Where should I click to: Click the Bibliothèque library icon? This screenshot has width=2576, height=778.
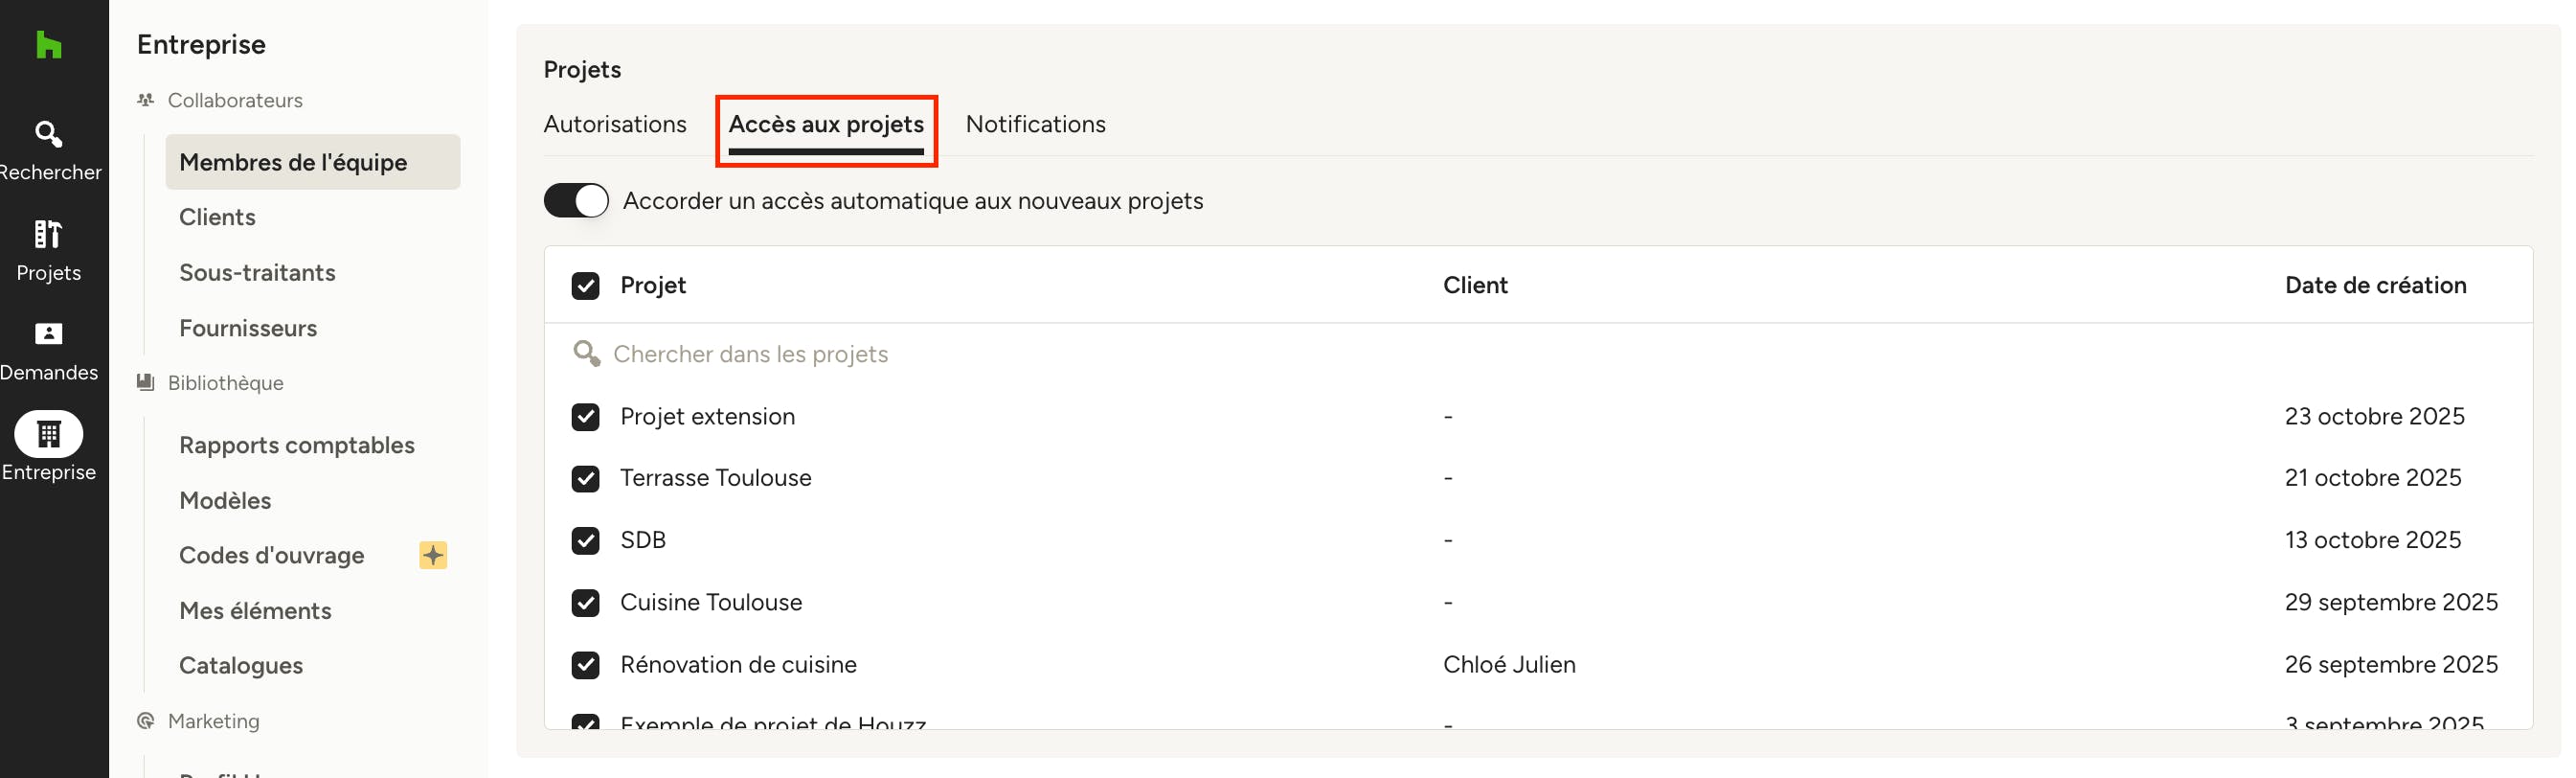pos(146,383)
